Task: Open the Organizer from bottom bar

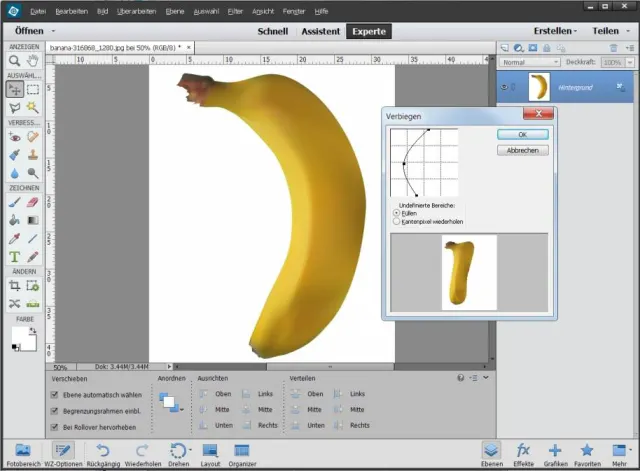Action: point(241,451)
